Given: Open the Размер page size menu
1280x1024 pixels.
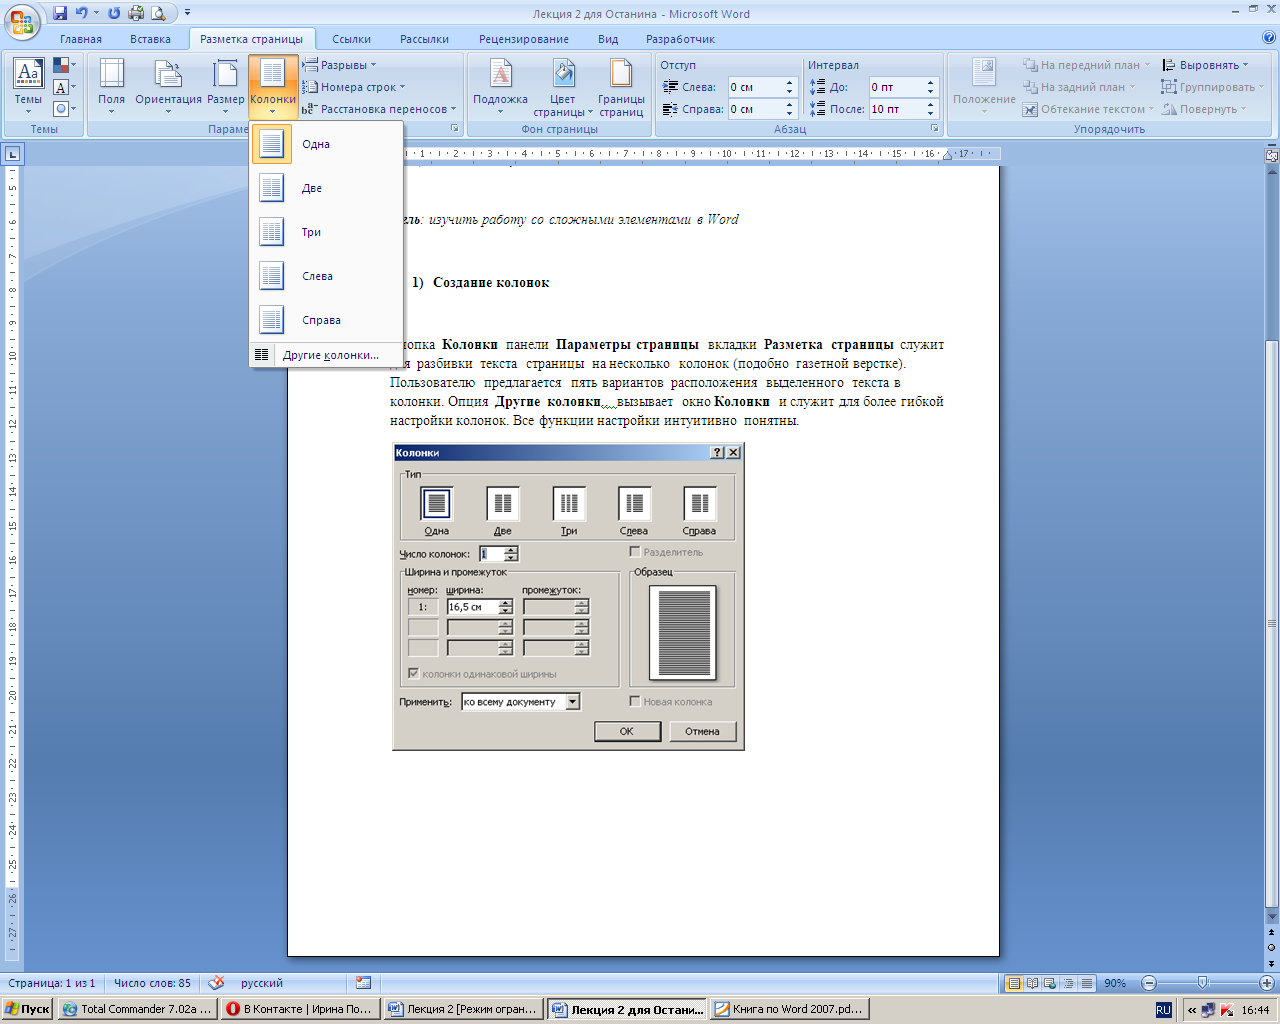Looking at the screenshot, I should [226, 86].
